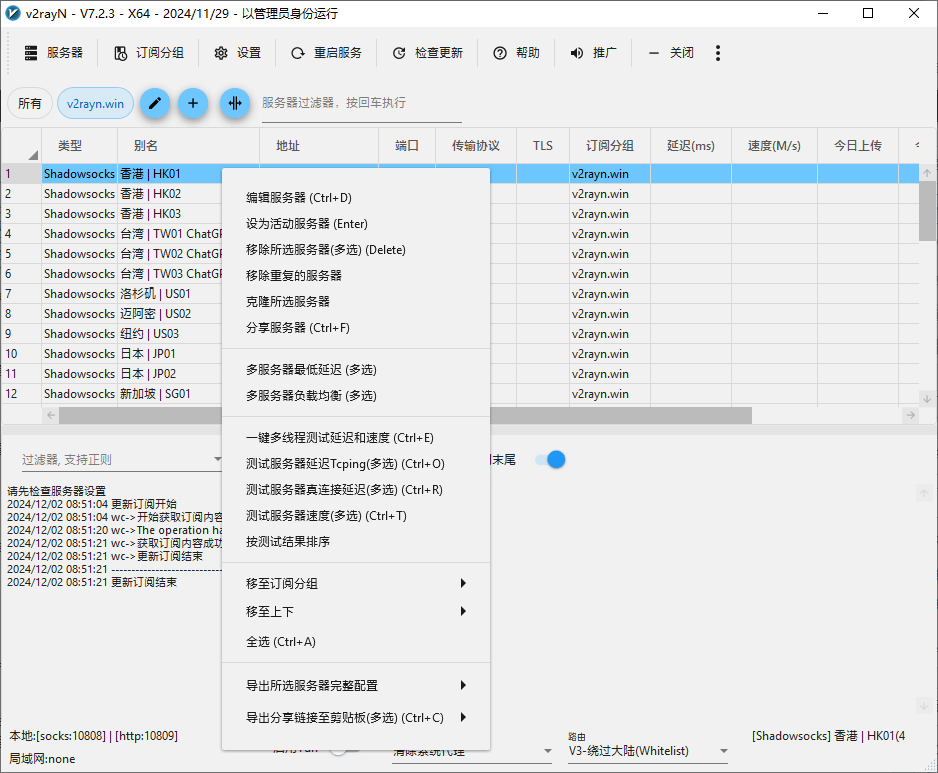The image size is (938, 773).
Task: Click the horizontal scrollbar left arrow
Action: pos(51,415)
